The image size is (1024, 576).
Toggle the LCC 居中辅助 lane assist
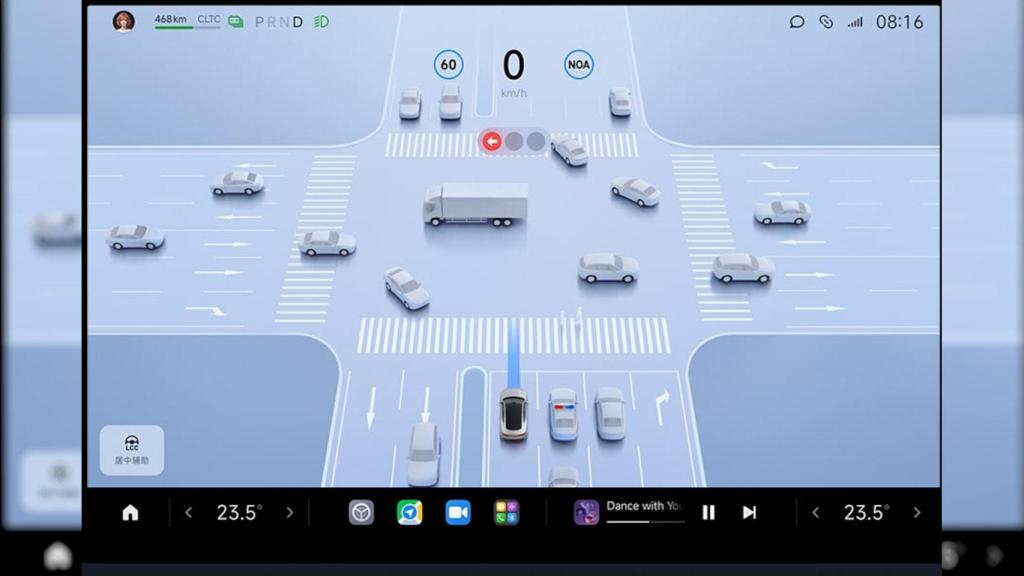pyautogui.click(x=131, y=450)
